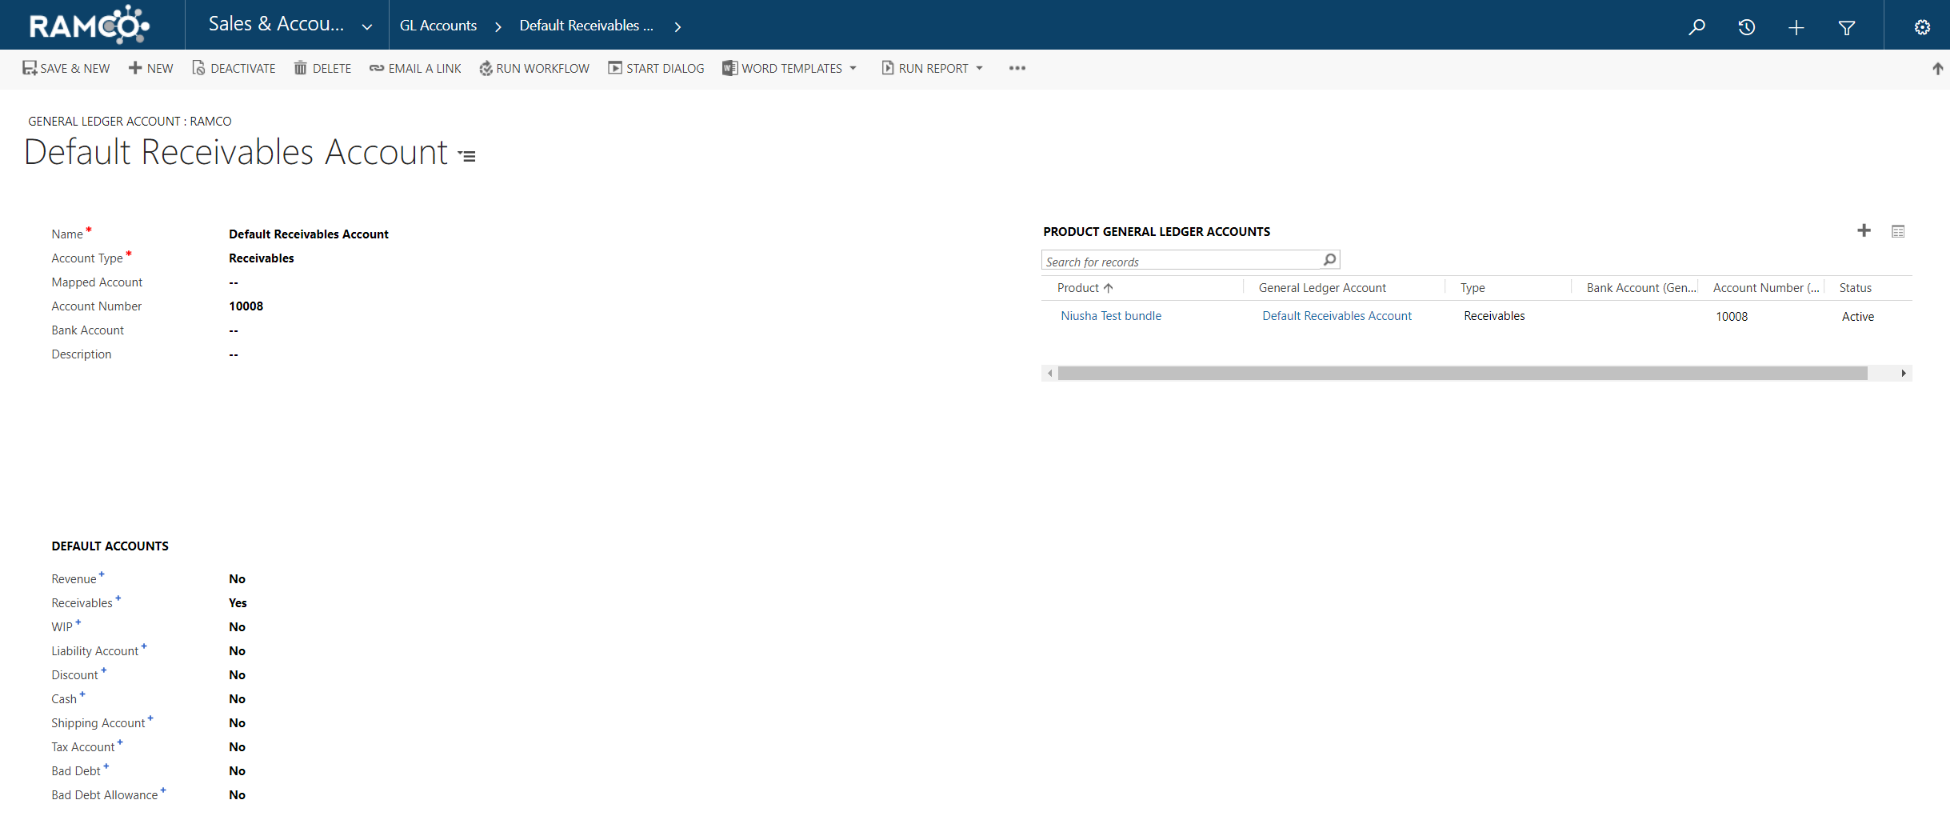Open the search magnifier in top bar
The image size is (1950, 820).
[x=1696, y=27]
